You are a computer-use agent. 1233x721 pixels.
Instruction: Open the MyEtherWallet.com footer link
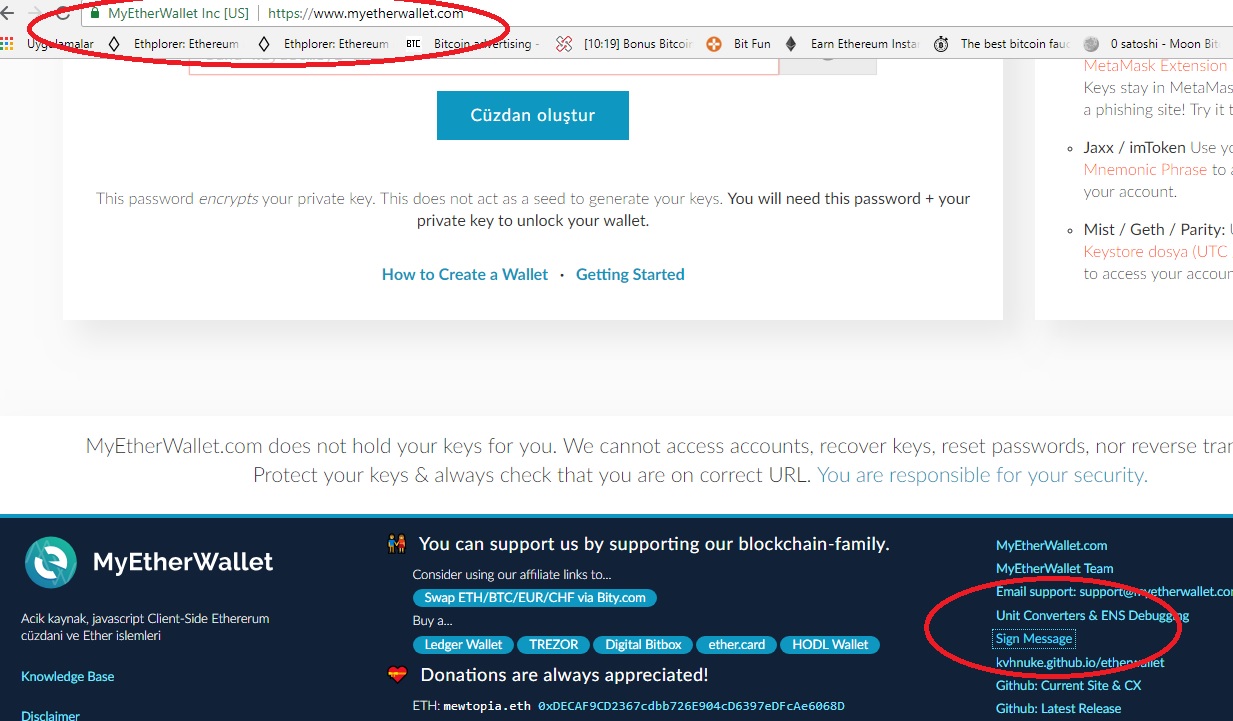click(x=1051, y=546)
